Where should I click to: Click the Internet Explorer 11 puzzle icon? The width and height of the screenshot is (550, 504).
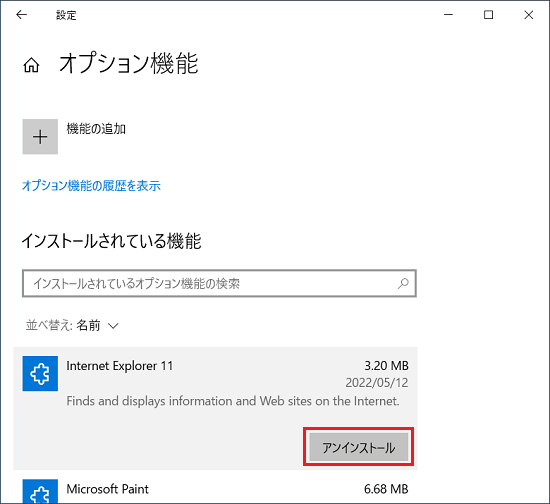tap(40, 374)
